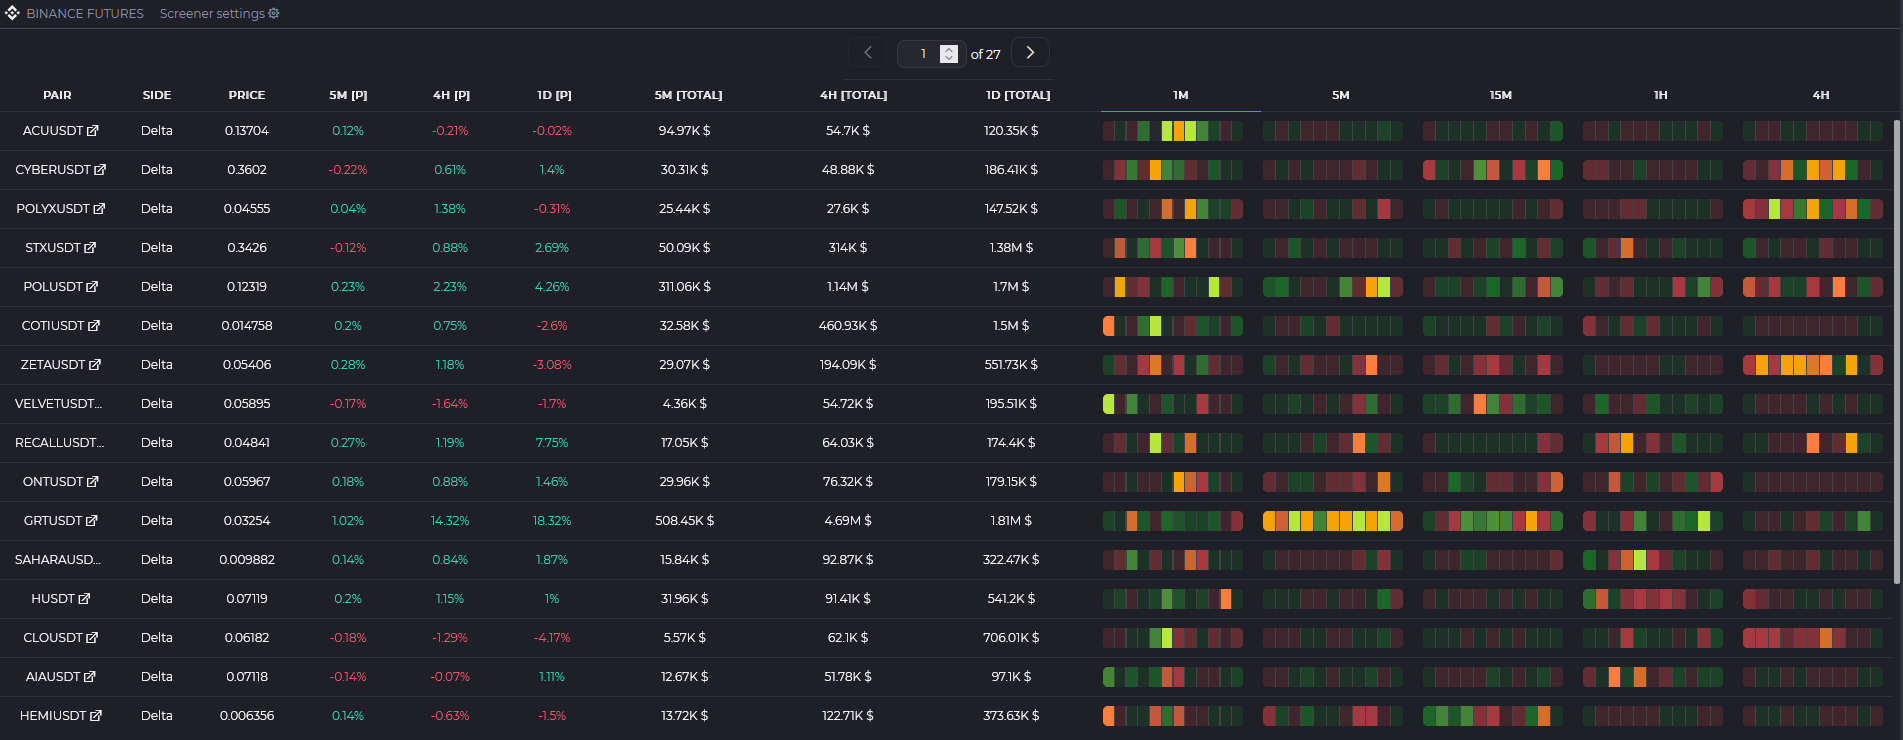Select the RECALLUSDT... pair name
This screenshot has width=1903, height=740.
pyautogui.click(x=59, y=443)
